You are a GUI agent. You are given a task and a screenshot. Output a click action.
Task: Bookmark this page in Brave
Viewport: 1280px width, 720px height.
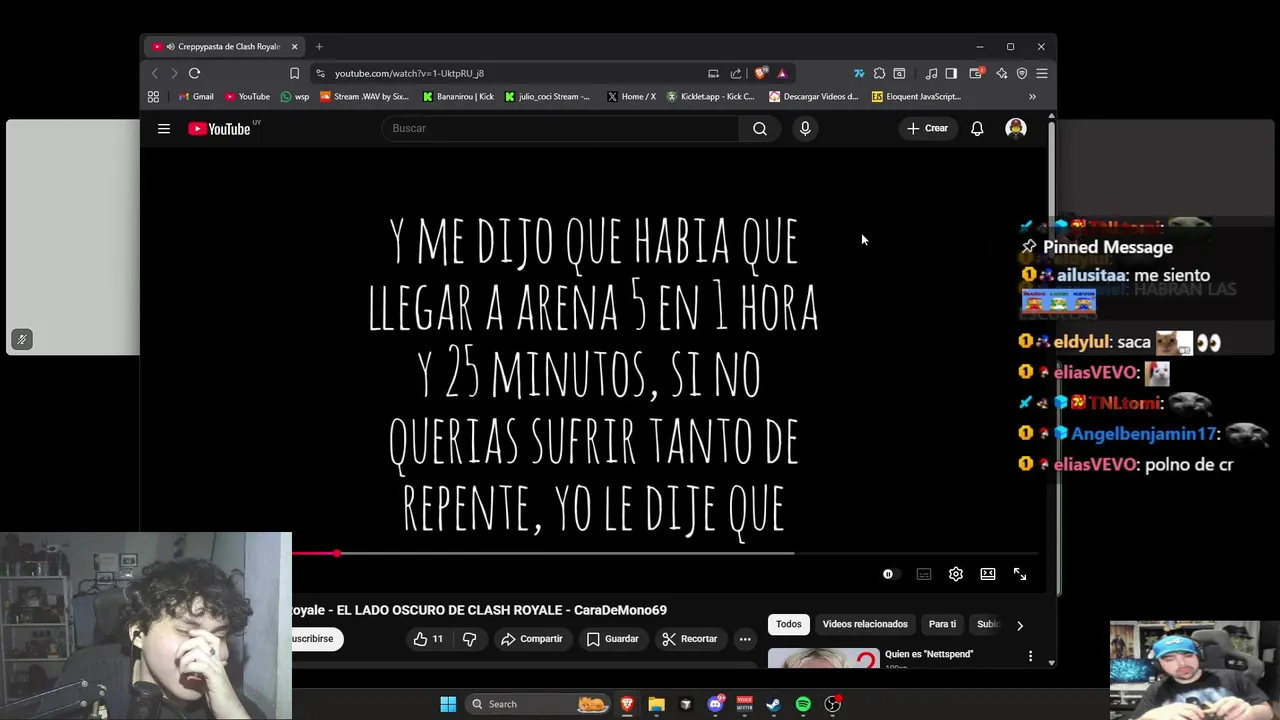coord(294,73)
